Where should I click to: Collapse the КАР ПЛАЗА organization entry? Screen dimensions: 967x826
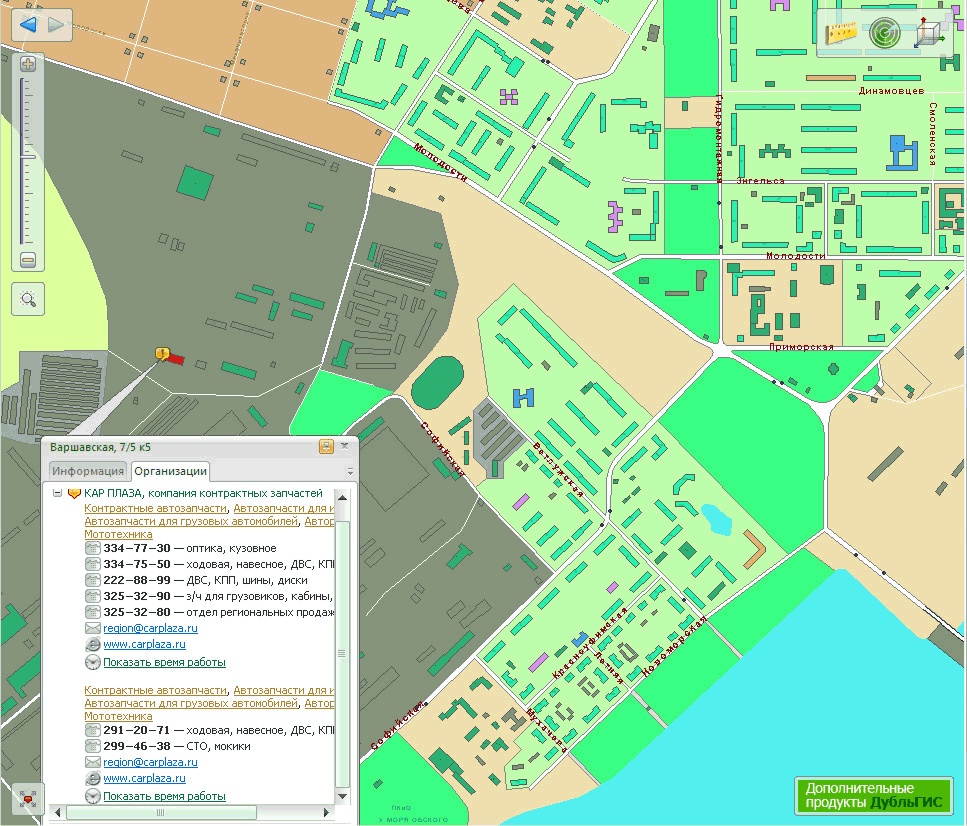tap(58, 493)
